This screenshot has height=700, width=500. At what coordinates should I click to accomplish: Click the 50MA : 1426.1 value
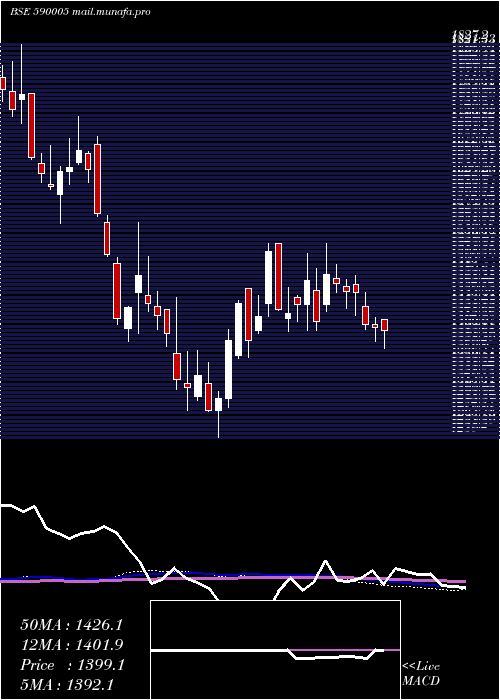71,625
